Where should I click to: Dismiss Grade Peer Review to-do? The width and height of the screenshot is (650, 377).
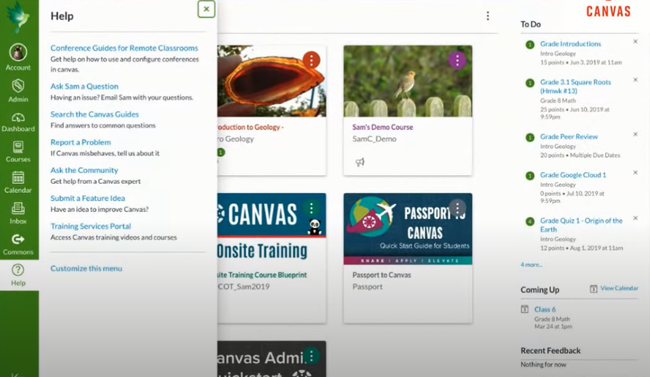(x=635, y=134)
